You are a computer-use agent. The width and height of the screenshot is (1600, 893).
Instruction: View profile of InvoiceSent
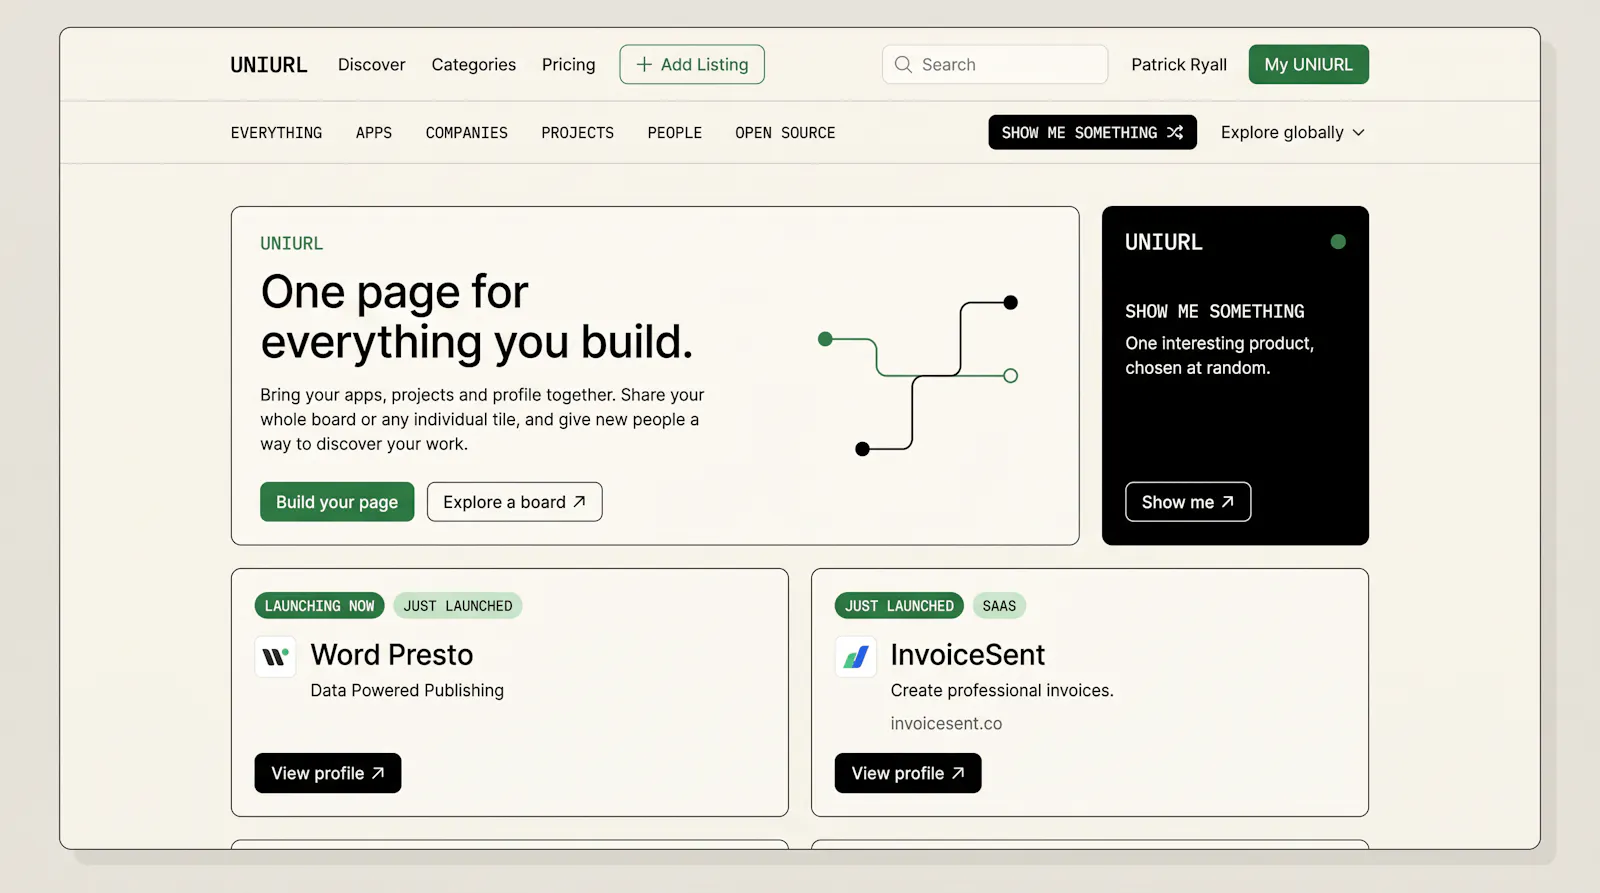point(908,773)
